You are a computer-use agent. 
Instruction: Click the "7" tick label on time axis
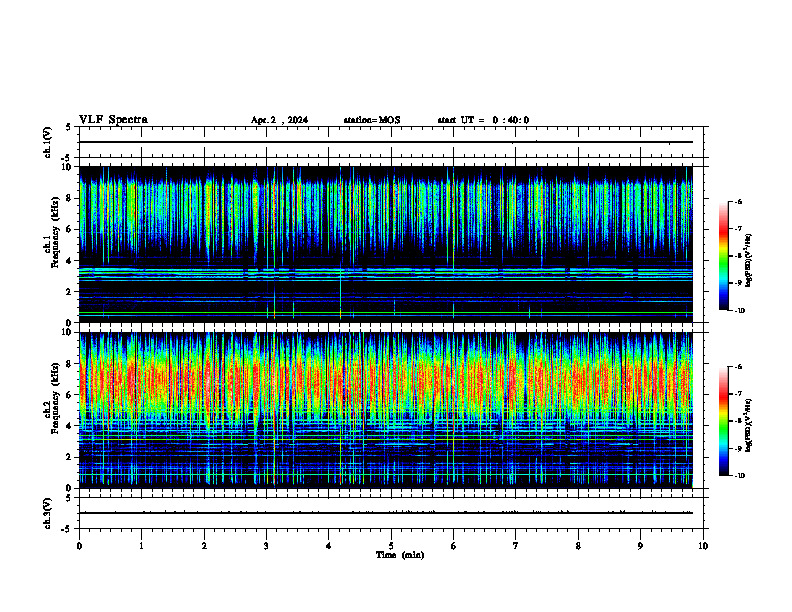coord(516,546)
